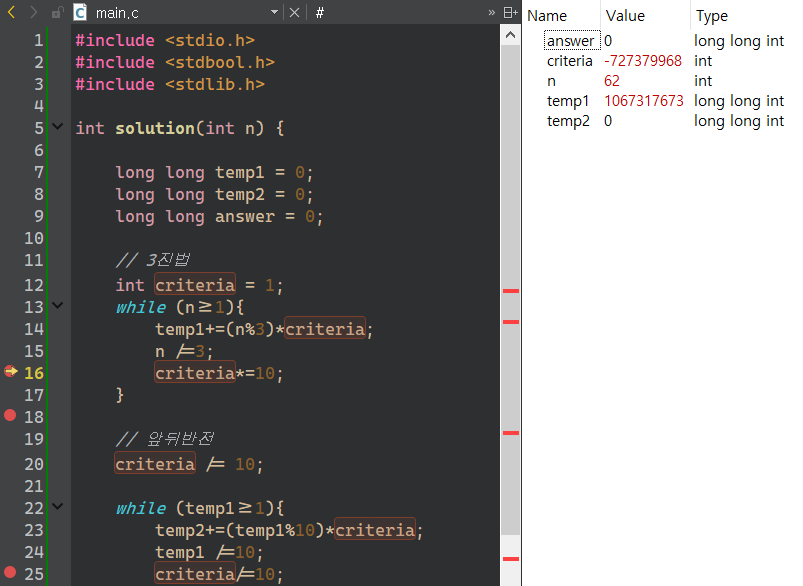Collapse the solution function at line 5
The width and height of the screenshot is (803, 586).
point(57,128)
